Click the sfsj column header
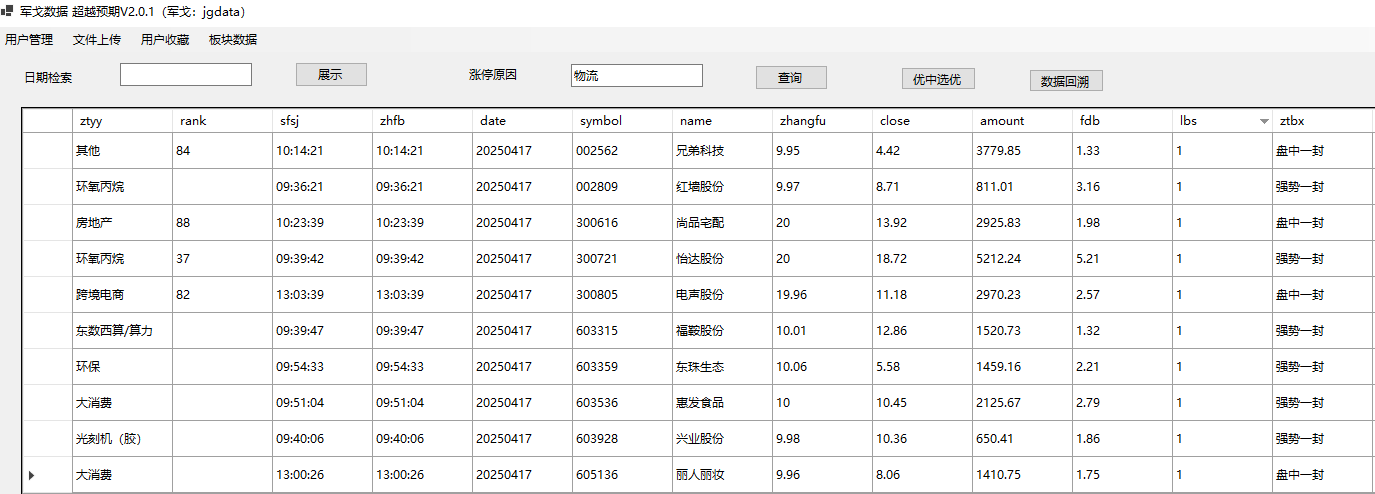This screenshot has height=494, width=1375. tap(322, 121)
